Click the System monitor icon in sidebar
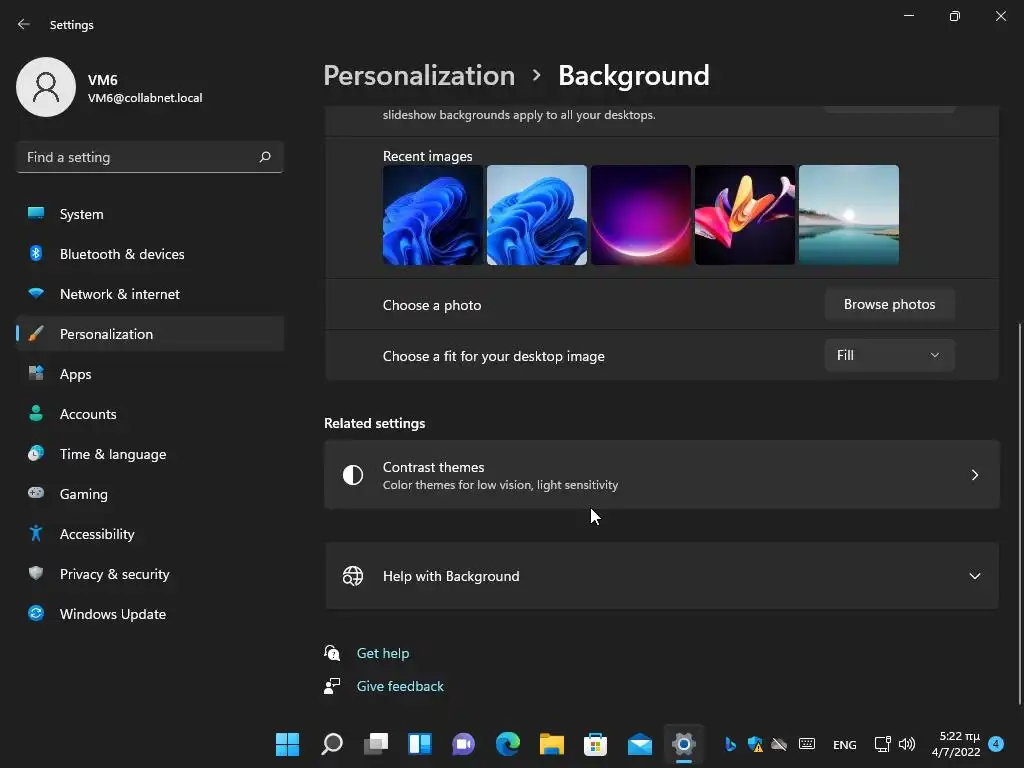This screenshot has width=1024, height=768. click(x=36, y=214)
